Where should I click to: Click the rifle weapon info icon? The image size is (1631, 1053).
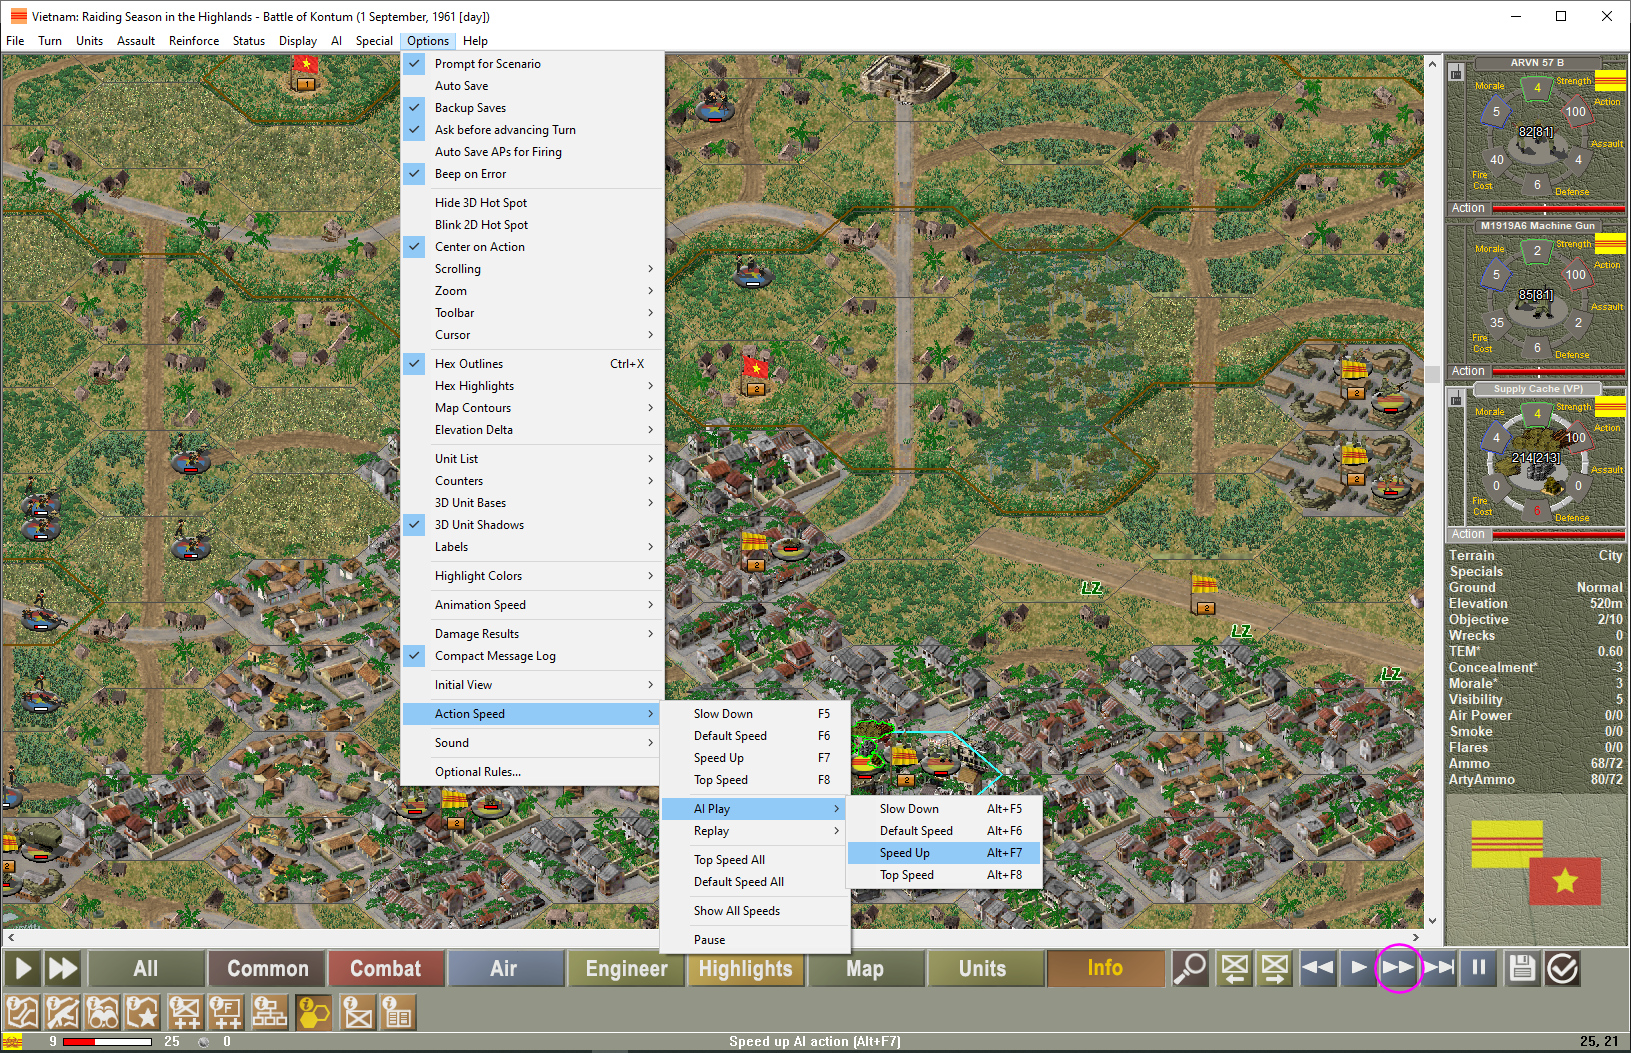tap(63, 1012)
